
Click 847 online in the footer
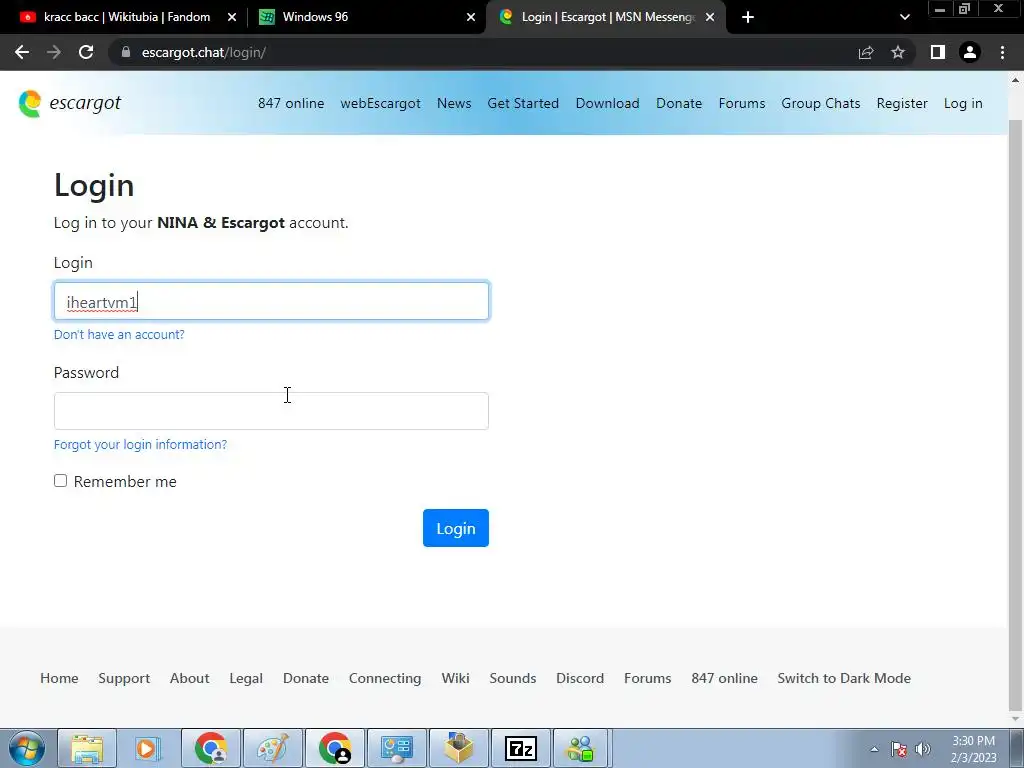pos(724,678)
